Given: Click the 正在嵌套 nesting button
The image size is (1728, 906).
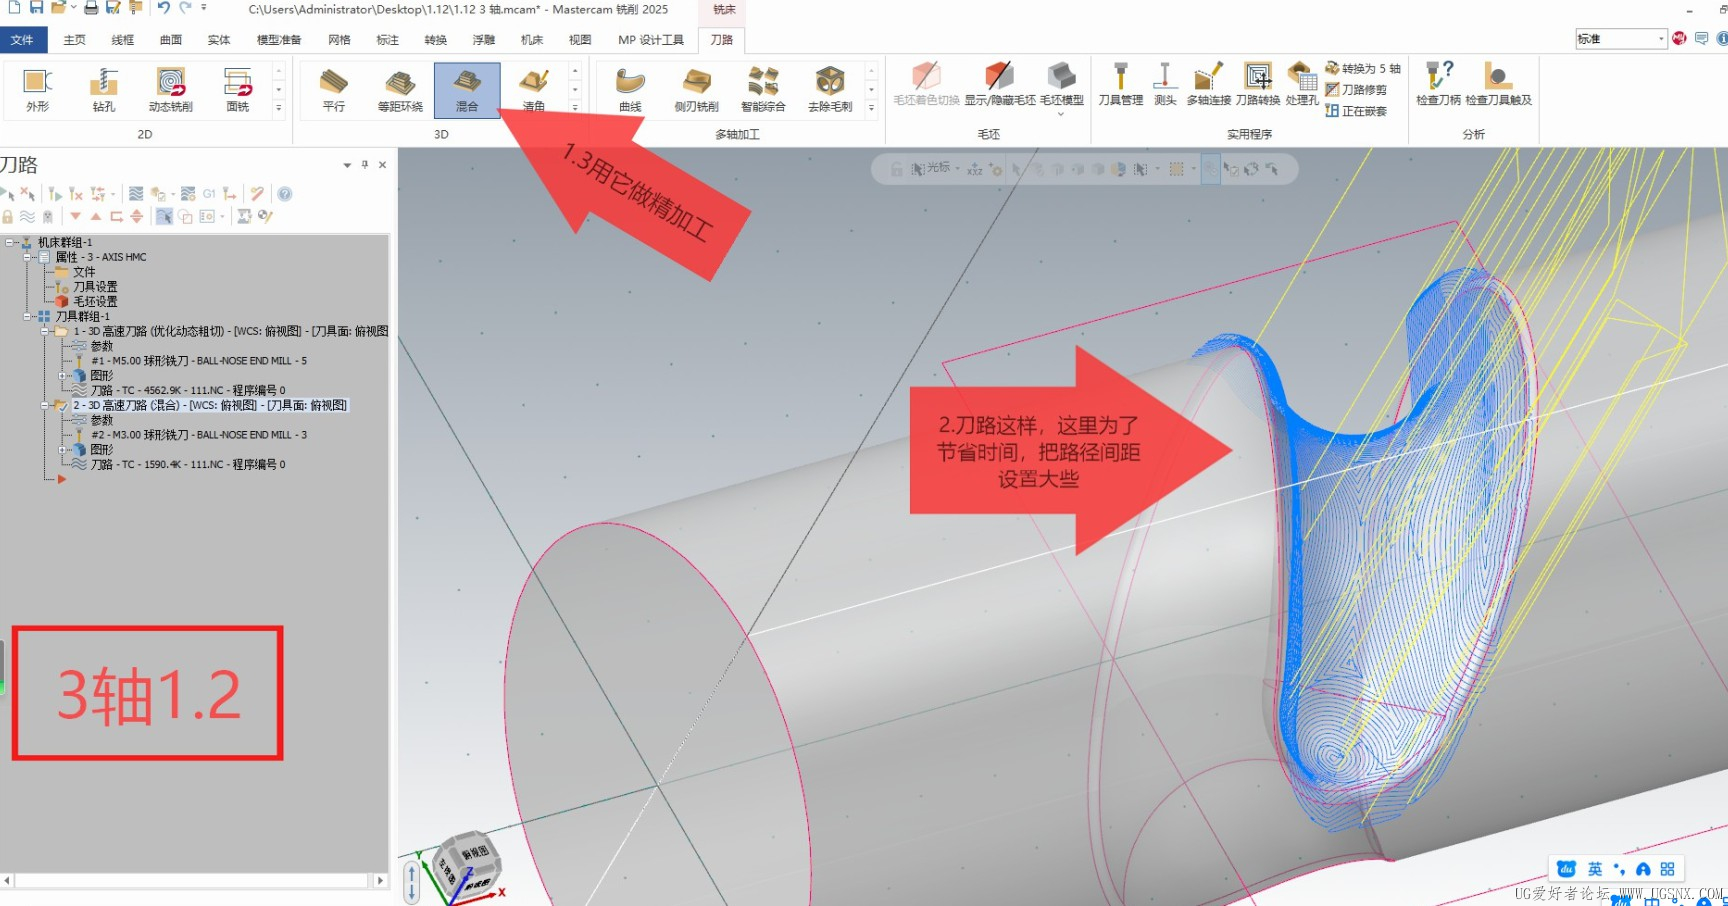Looking at the screenshot, I should coord(1356,111).
